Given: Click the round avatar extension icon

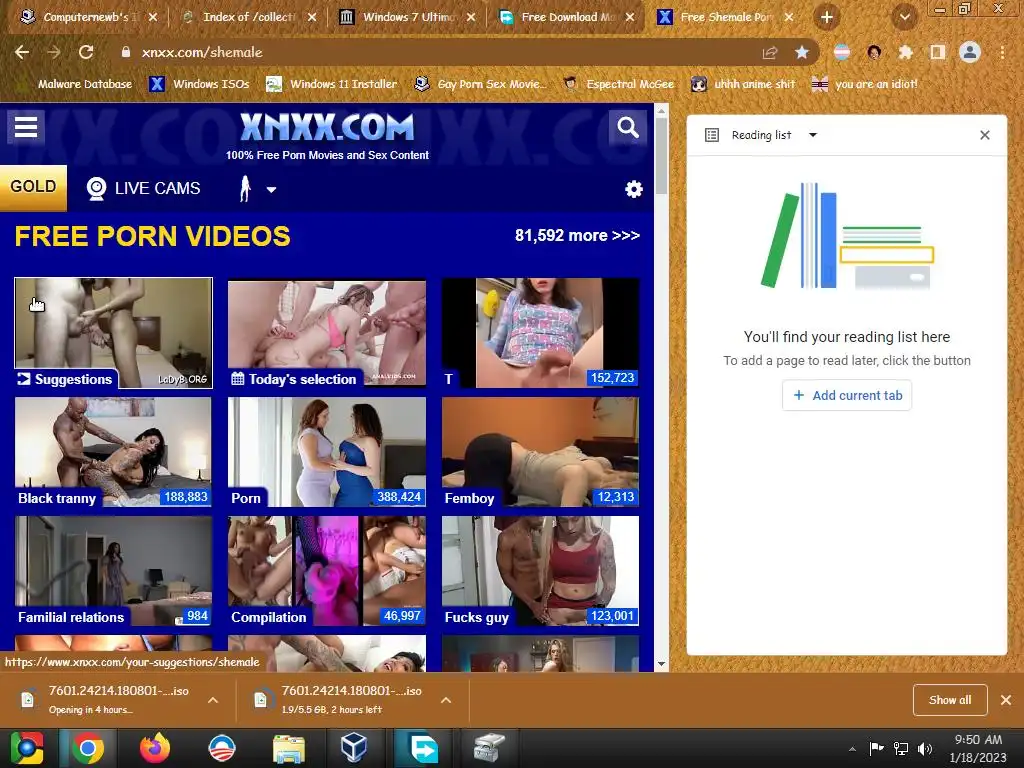Looking at the screenshot, I should tap(874, 52).
